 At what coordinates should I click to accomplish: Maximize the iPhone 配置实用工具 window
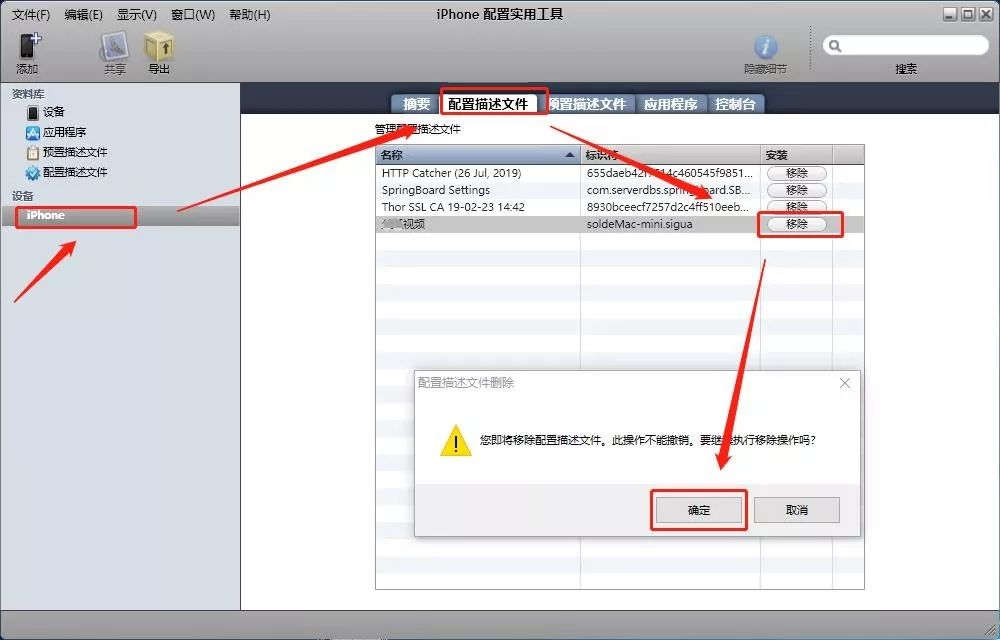(968, 15)
